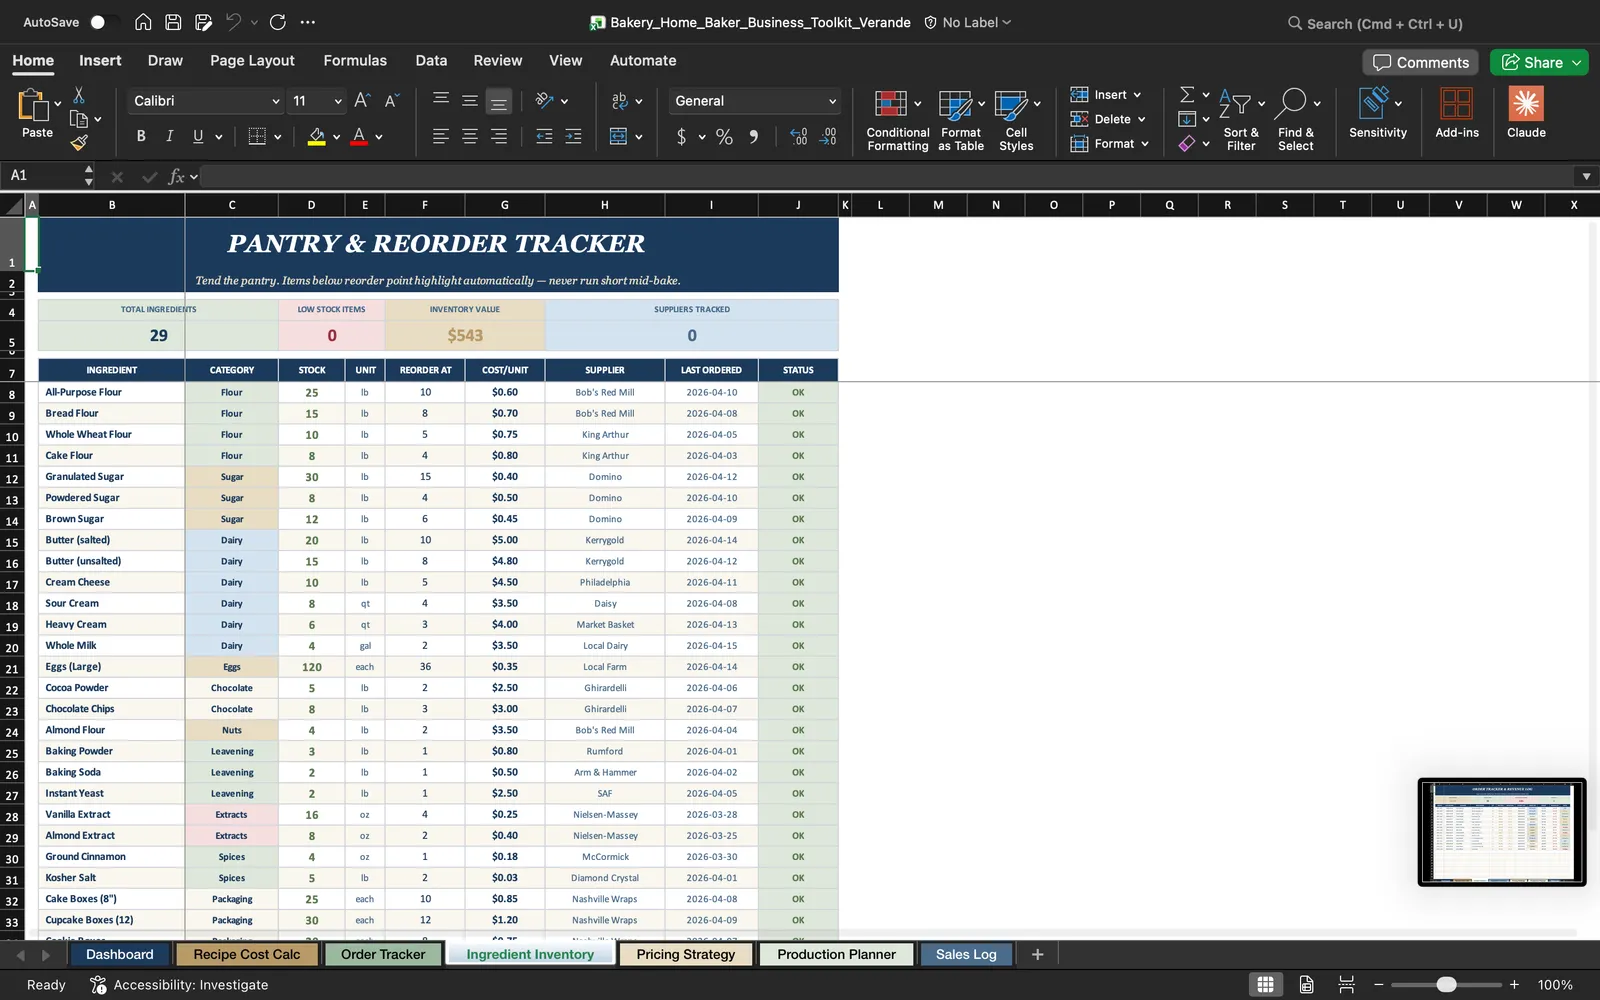Open the Pricing Strategy sheet
1600x1000 pixels.
point(686,954)
